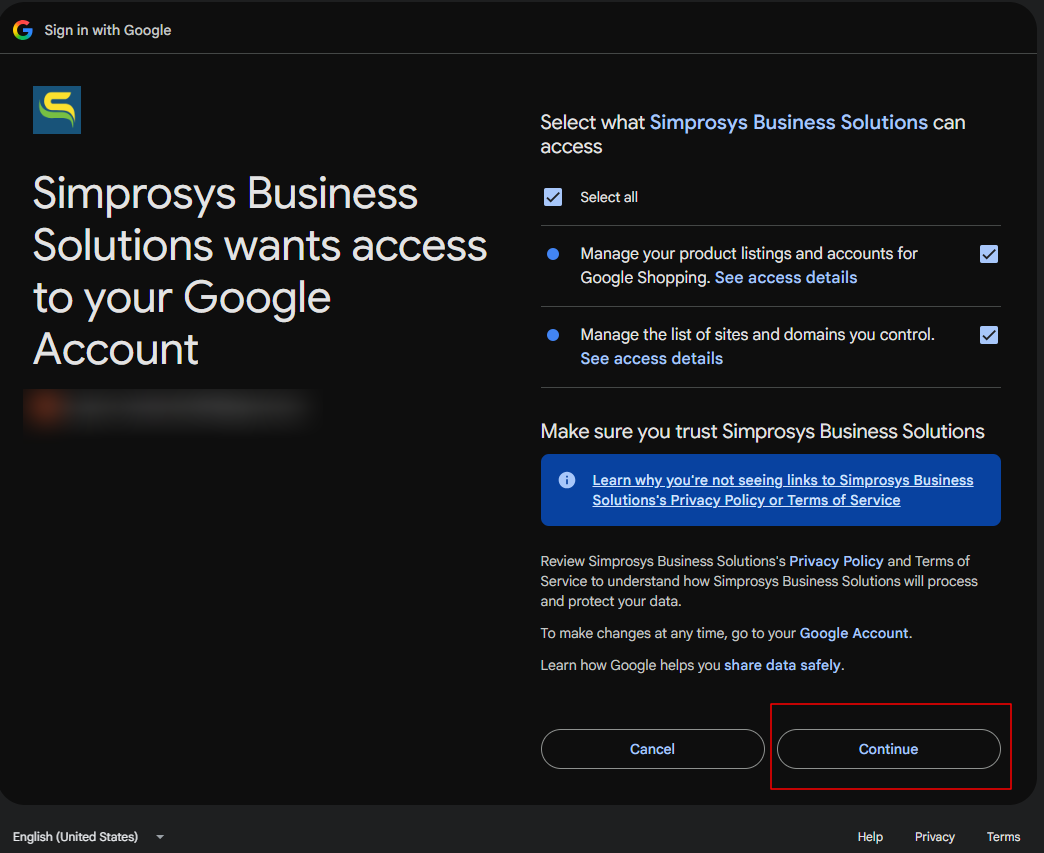Open Simprosys Privacy Policy link in review paragraph
1044x853 pixels.
(x=836, y=561)
